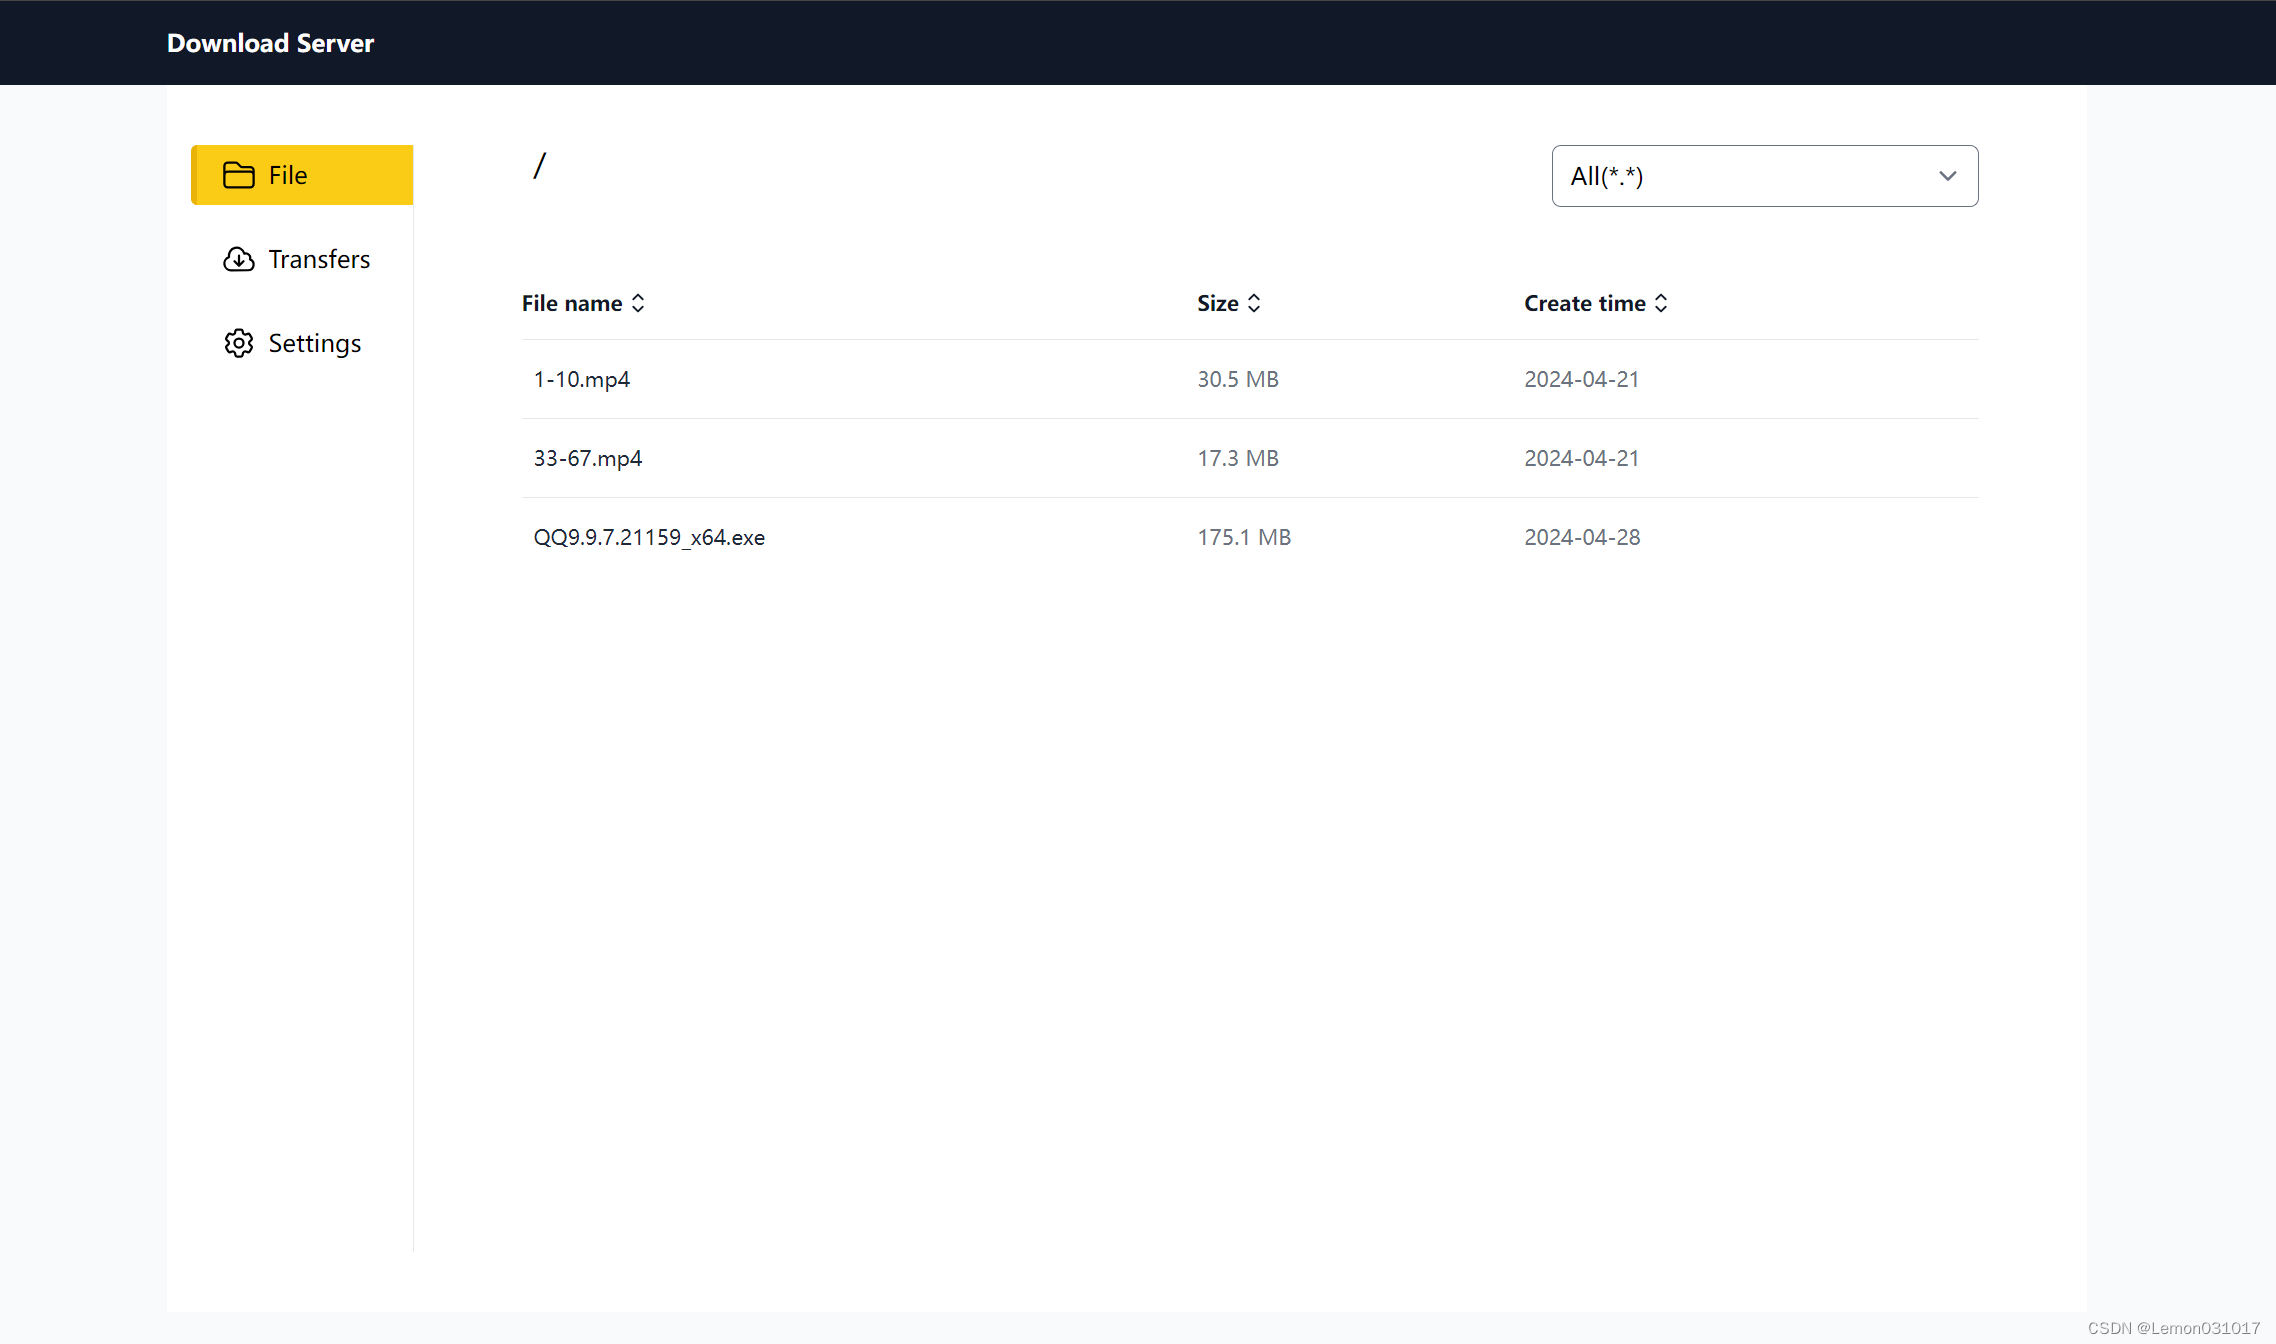
Task: Click the dropdown chevron arrow icon
Action: 1947,176
